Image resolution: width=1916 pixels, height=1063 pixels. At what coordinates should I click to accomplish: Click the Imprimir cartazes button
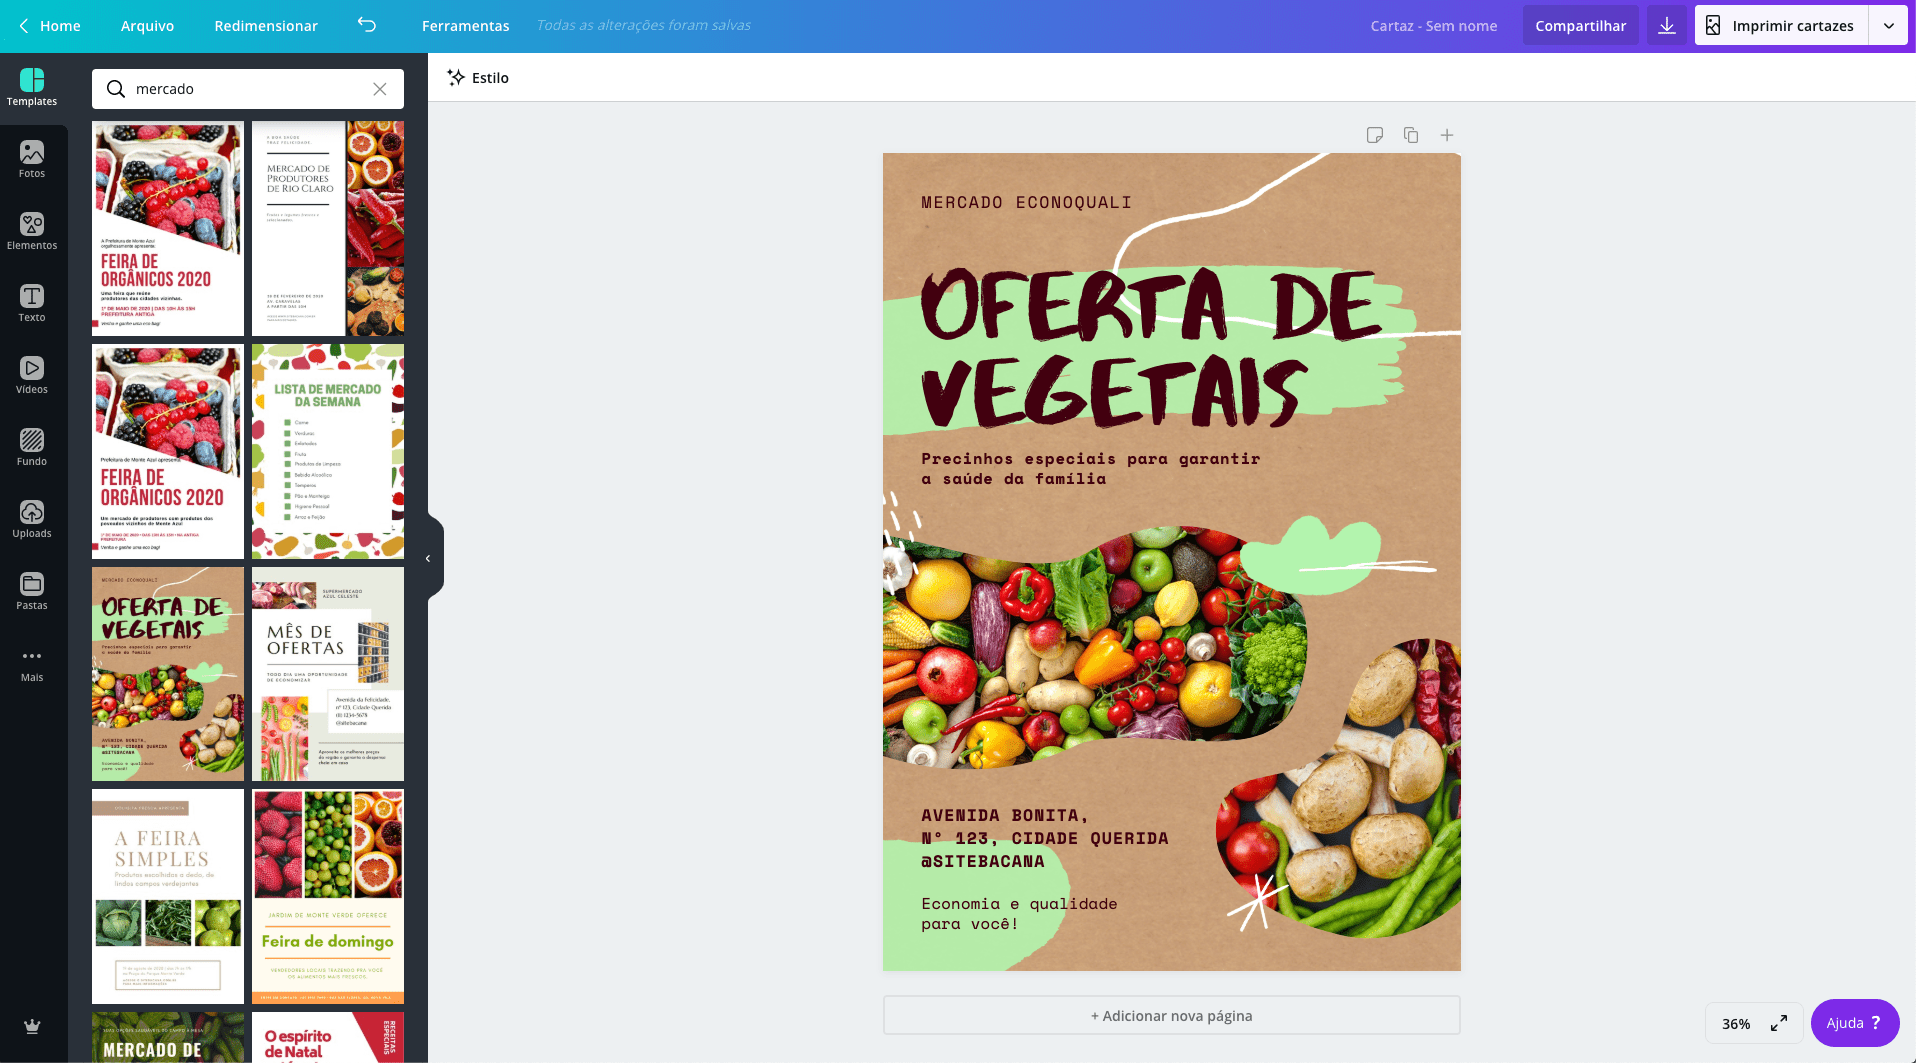coord(1781,26)
